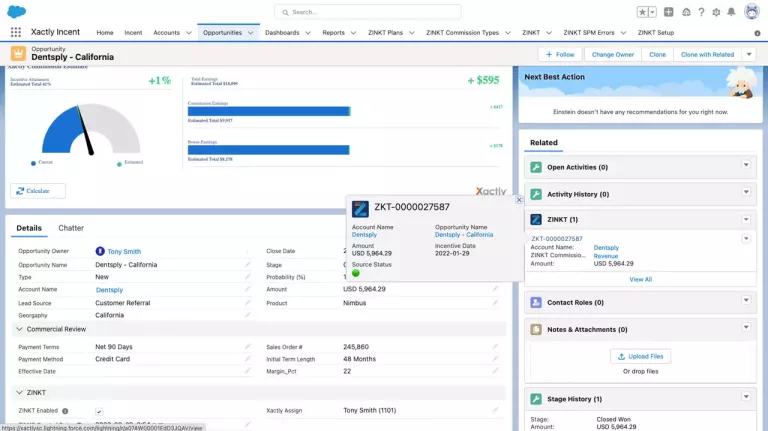Viewport: 768px width, 431px height.
Task: Switch to the Chatter tab
Action: click(x=71, y=228)
